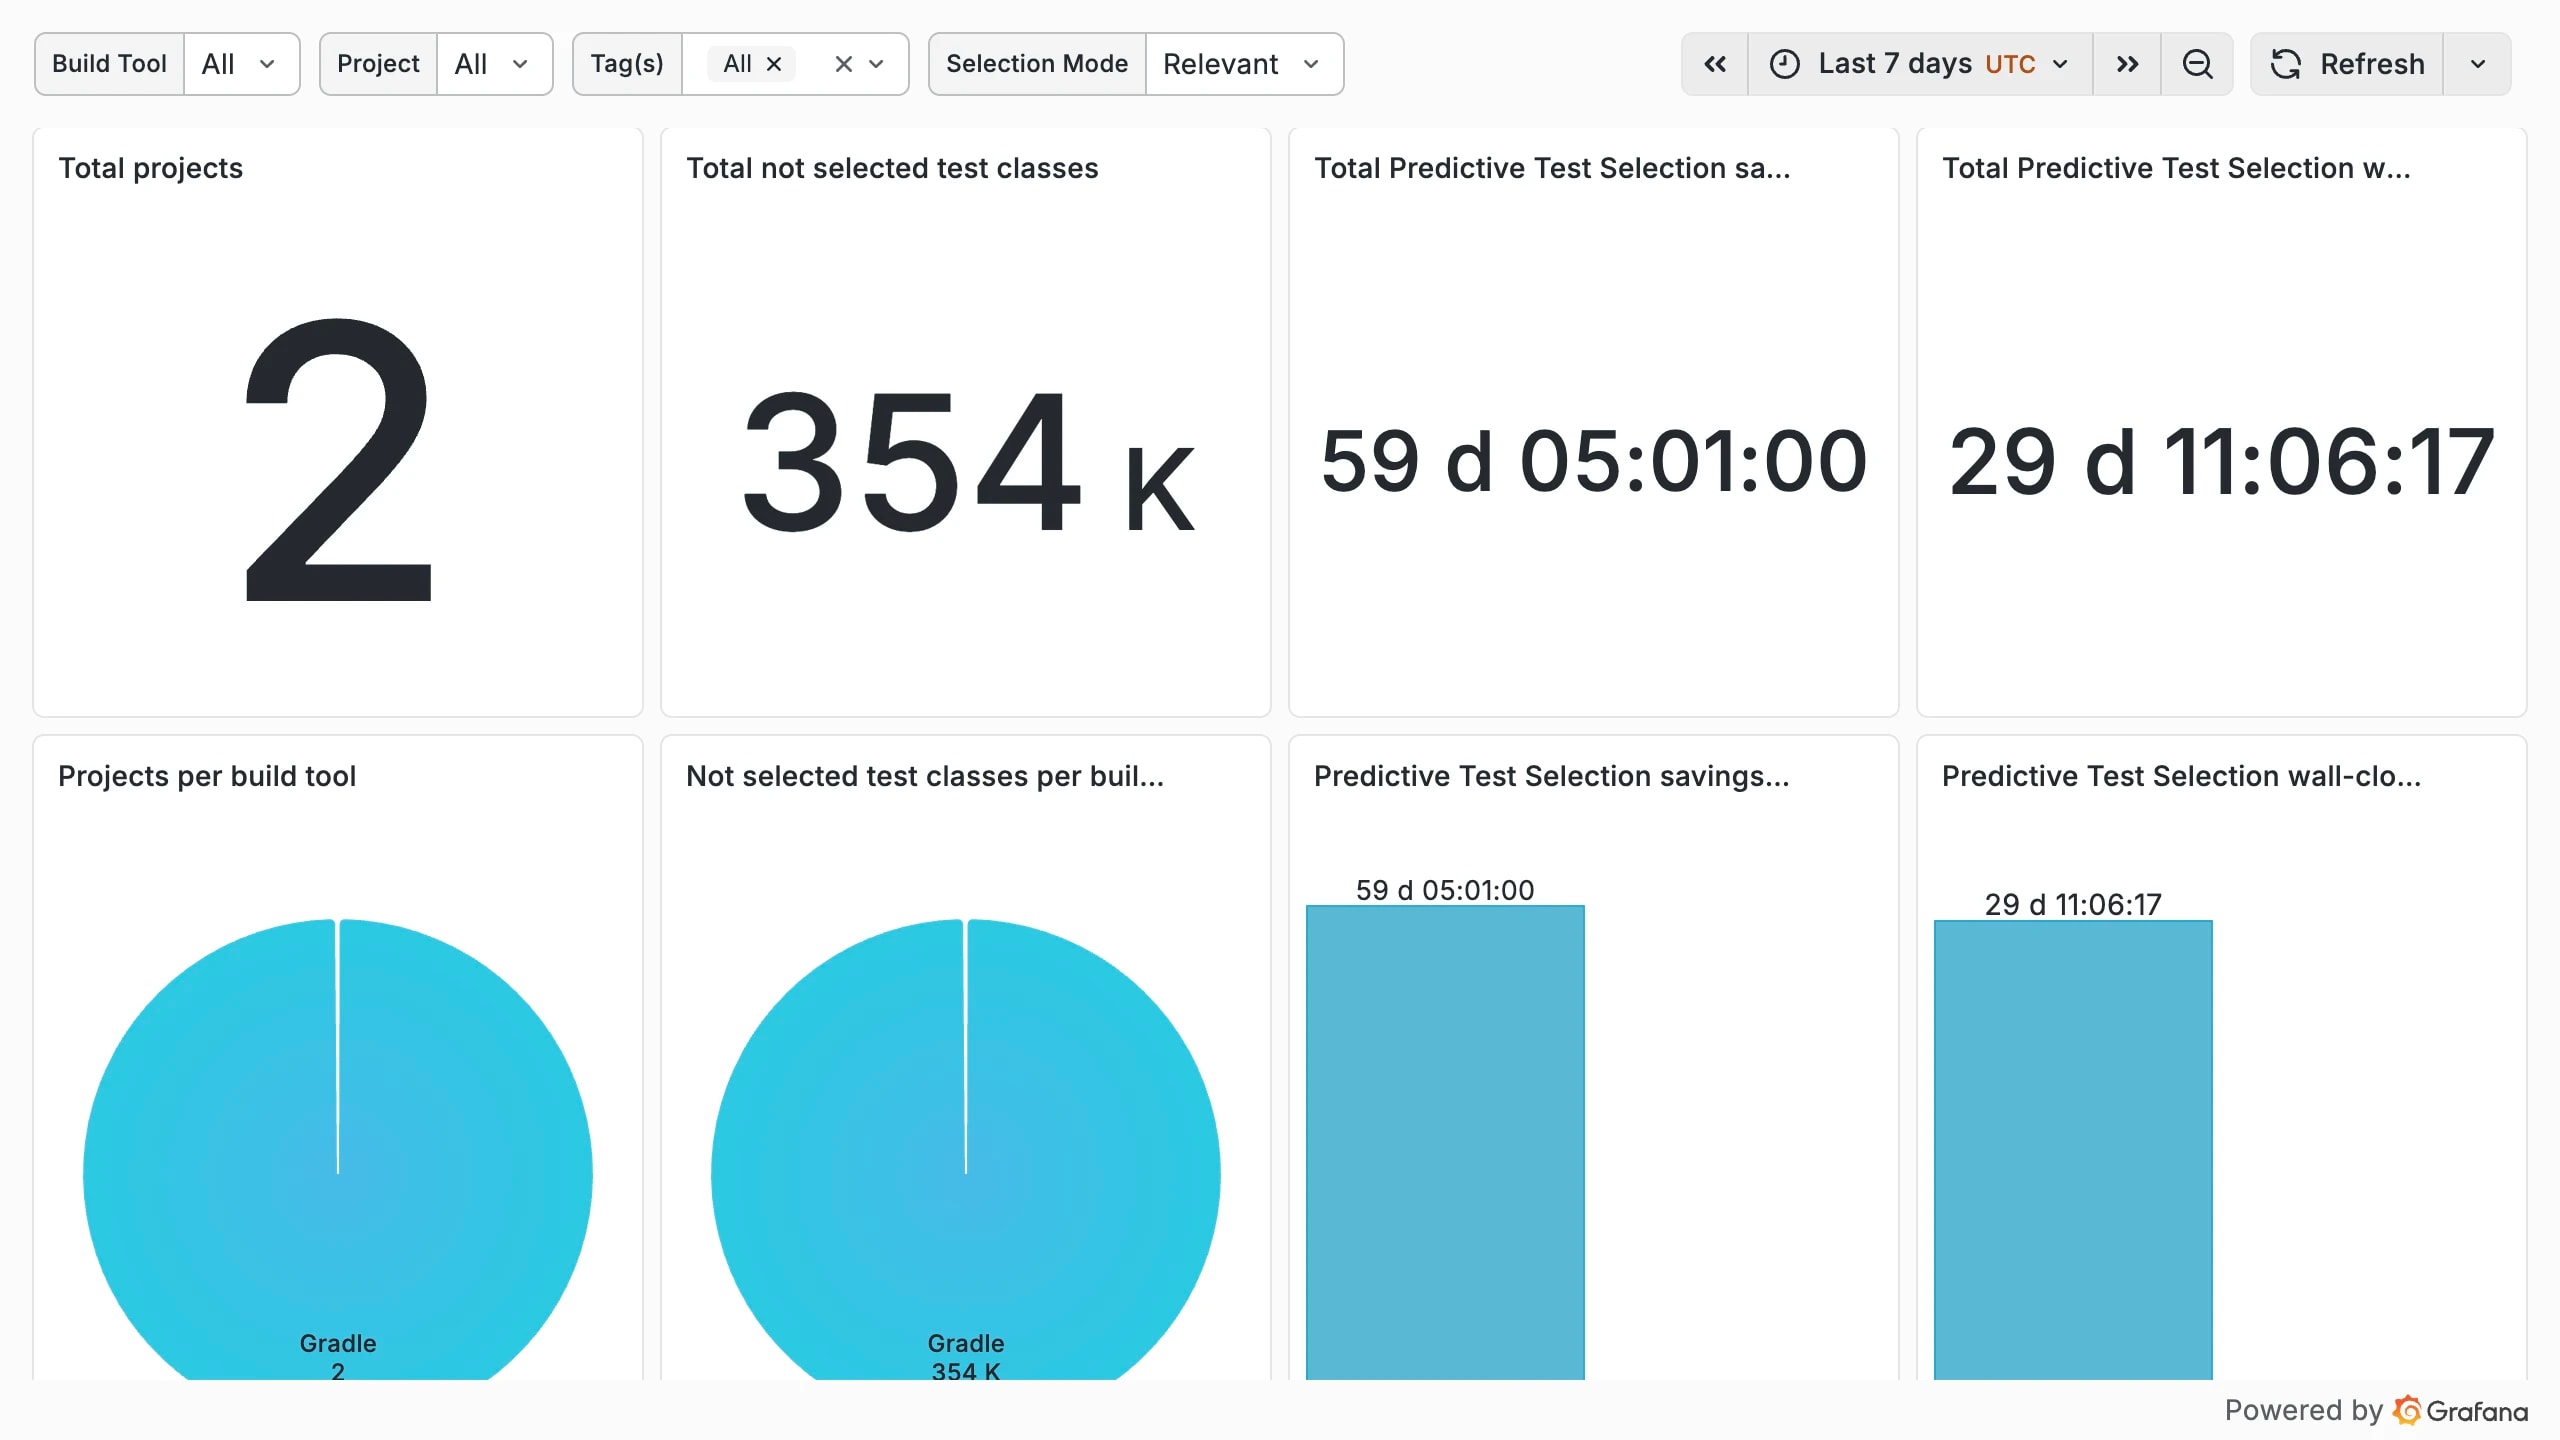This screenshot has height=1440, width=2560.
Task: Click the 59 d 05:01:00 bar label
Action: coord(1445,890)
